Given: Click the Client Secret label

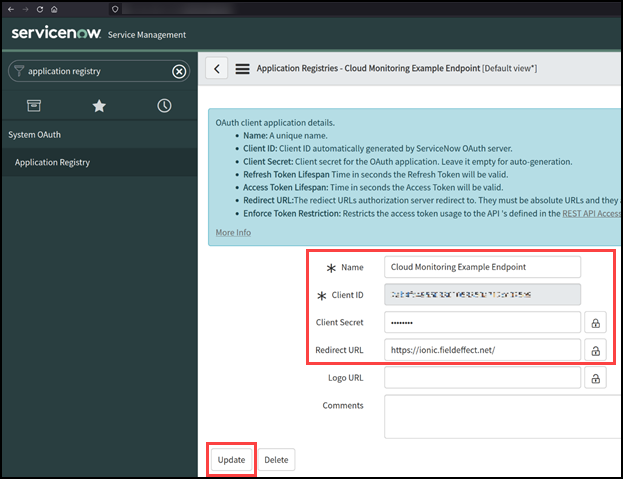Looking at the screenshot, I should pos(339,323).
